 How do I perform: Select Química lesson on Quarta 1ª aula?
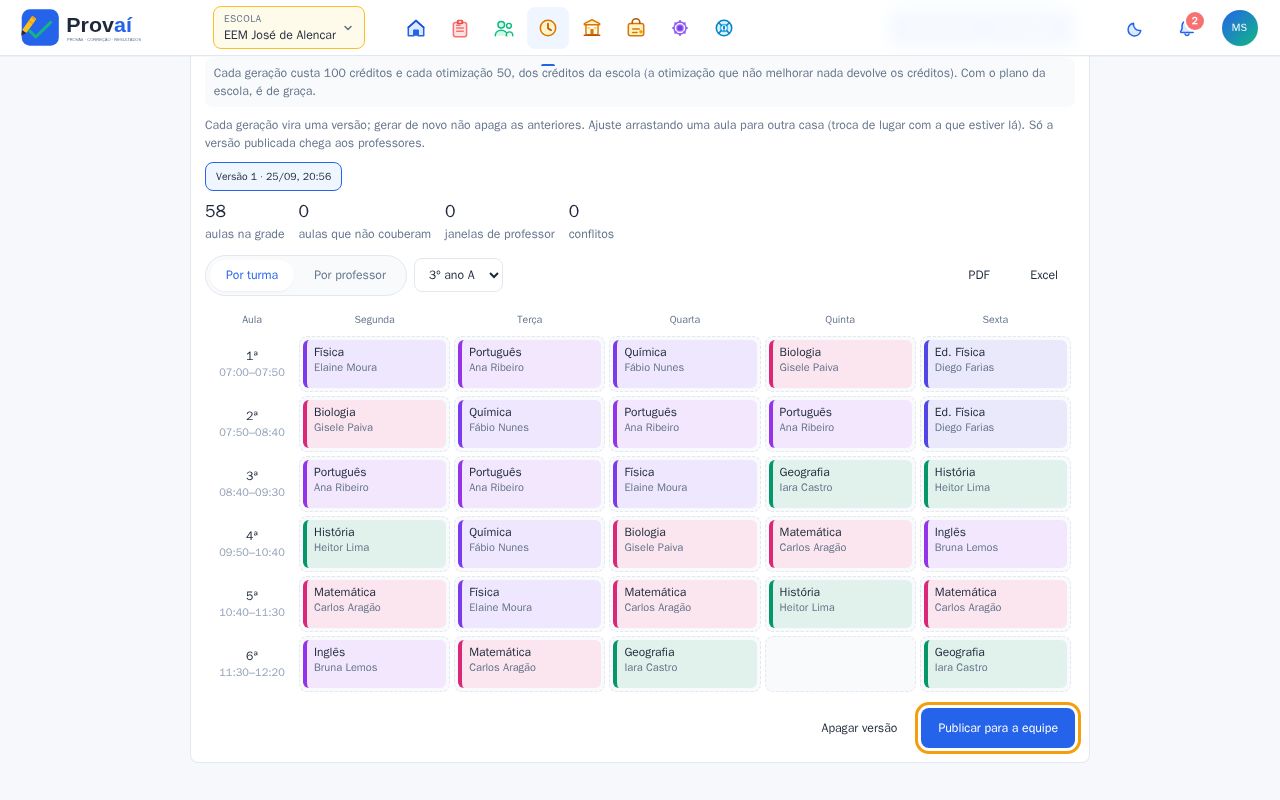click(685, 364)
